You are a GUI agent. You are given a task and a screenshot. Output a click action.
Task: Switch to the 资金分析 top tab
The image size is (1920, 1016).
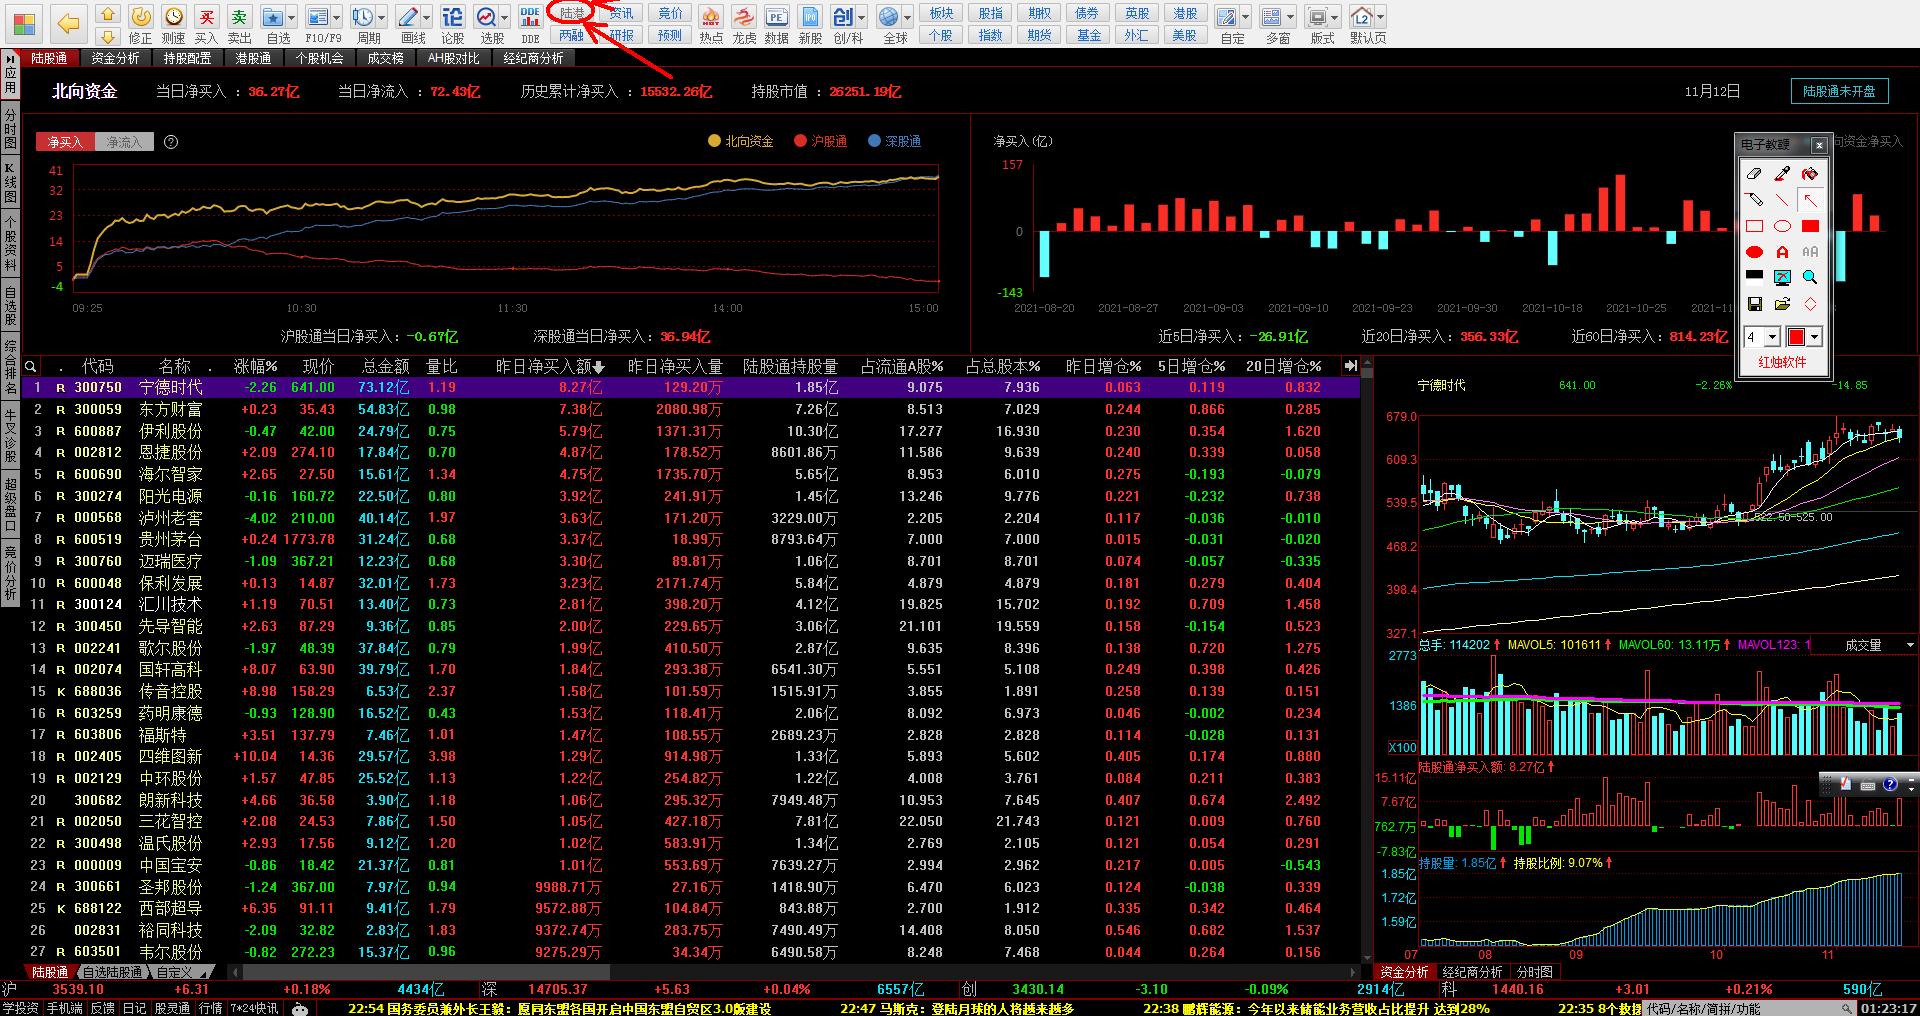pos(115,59)
